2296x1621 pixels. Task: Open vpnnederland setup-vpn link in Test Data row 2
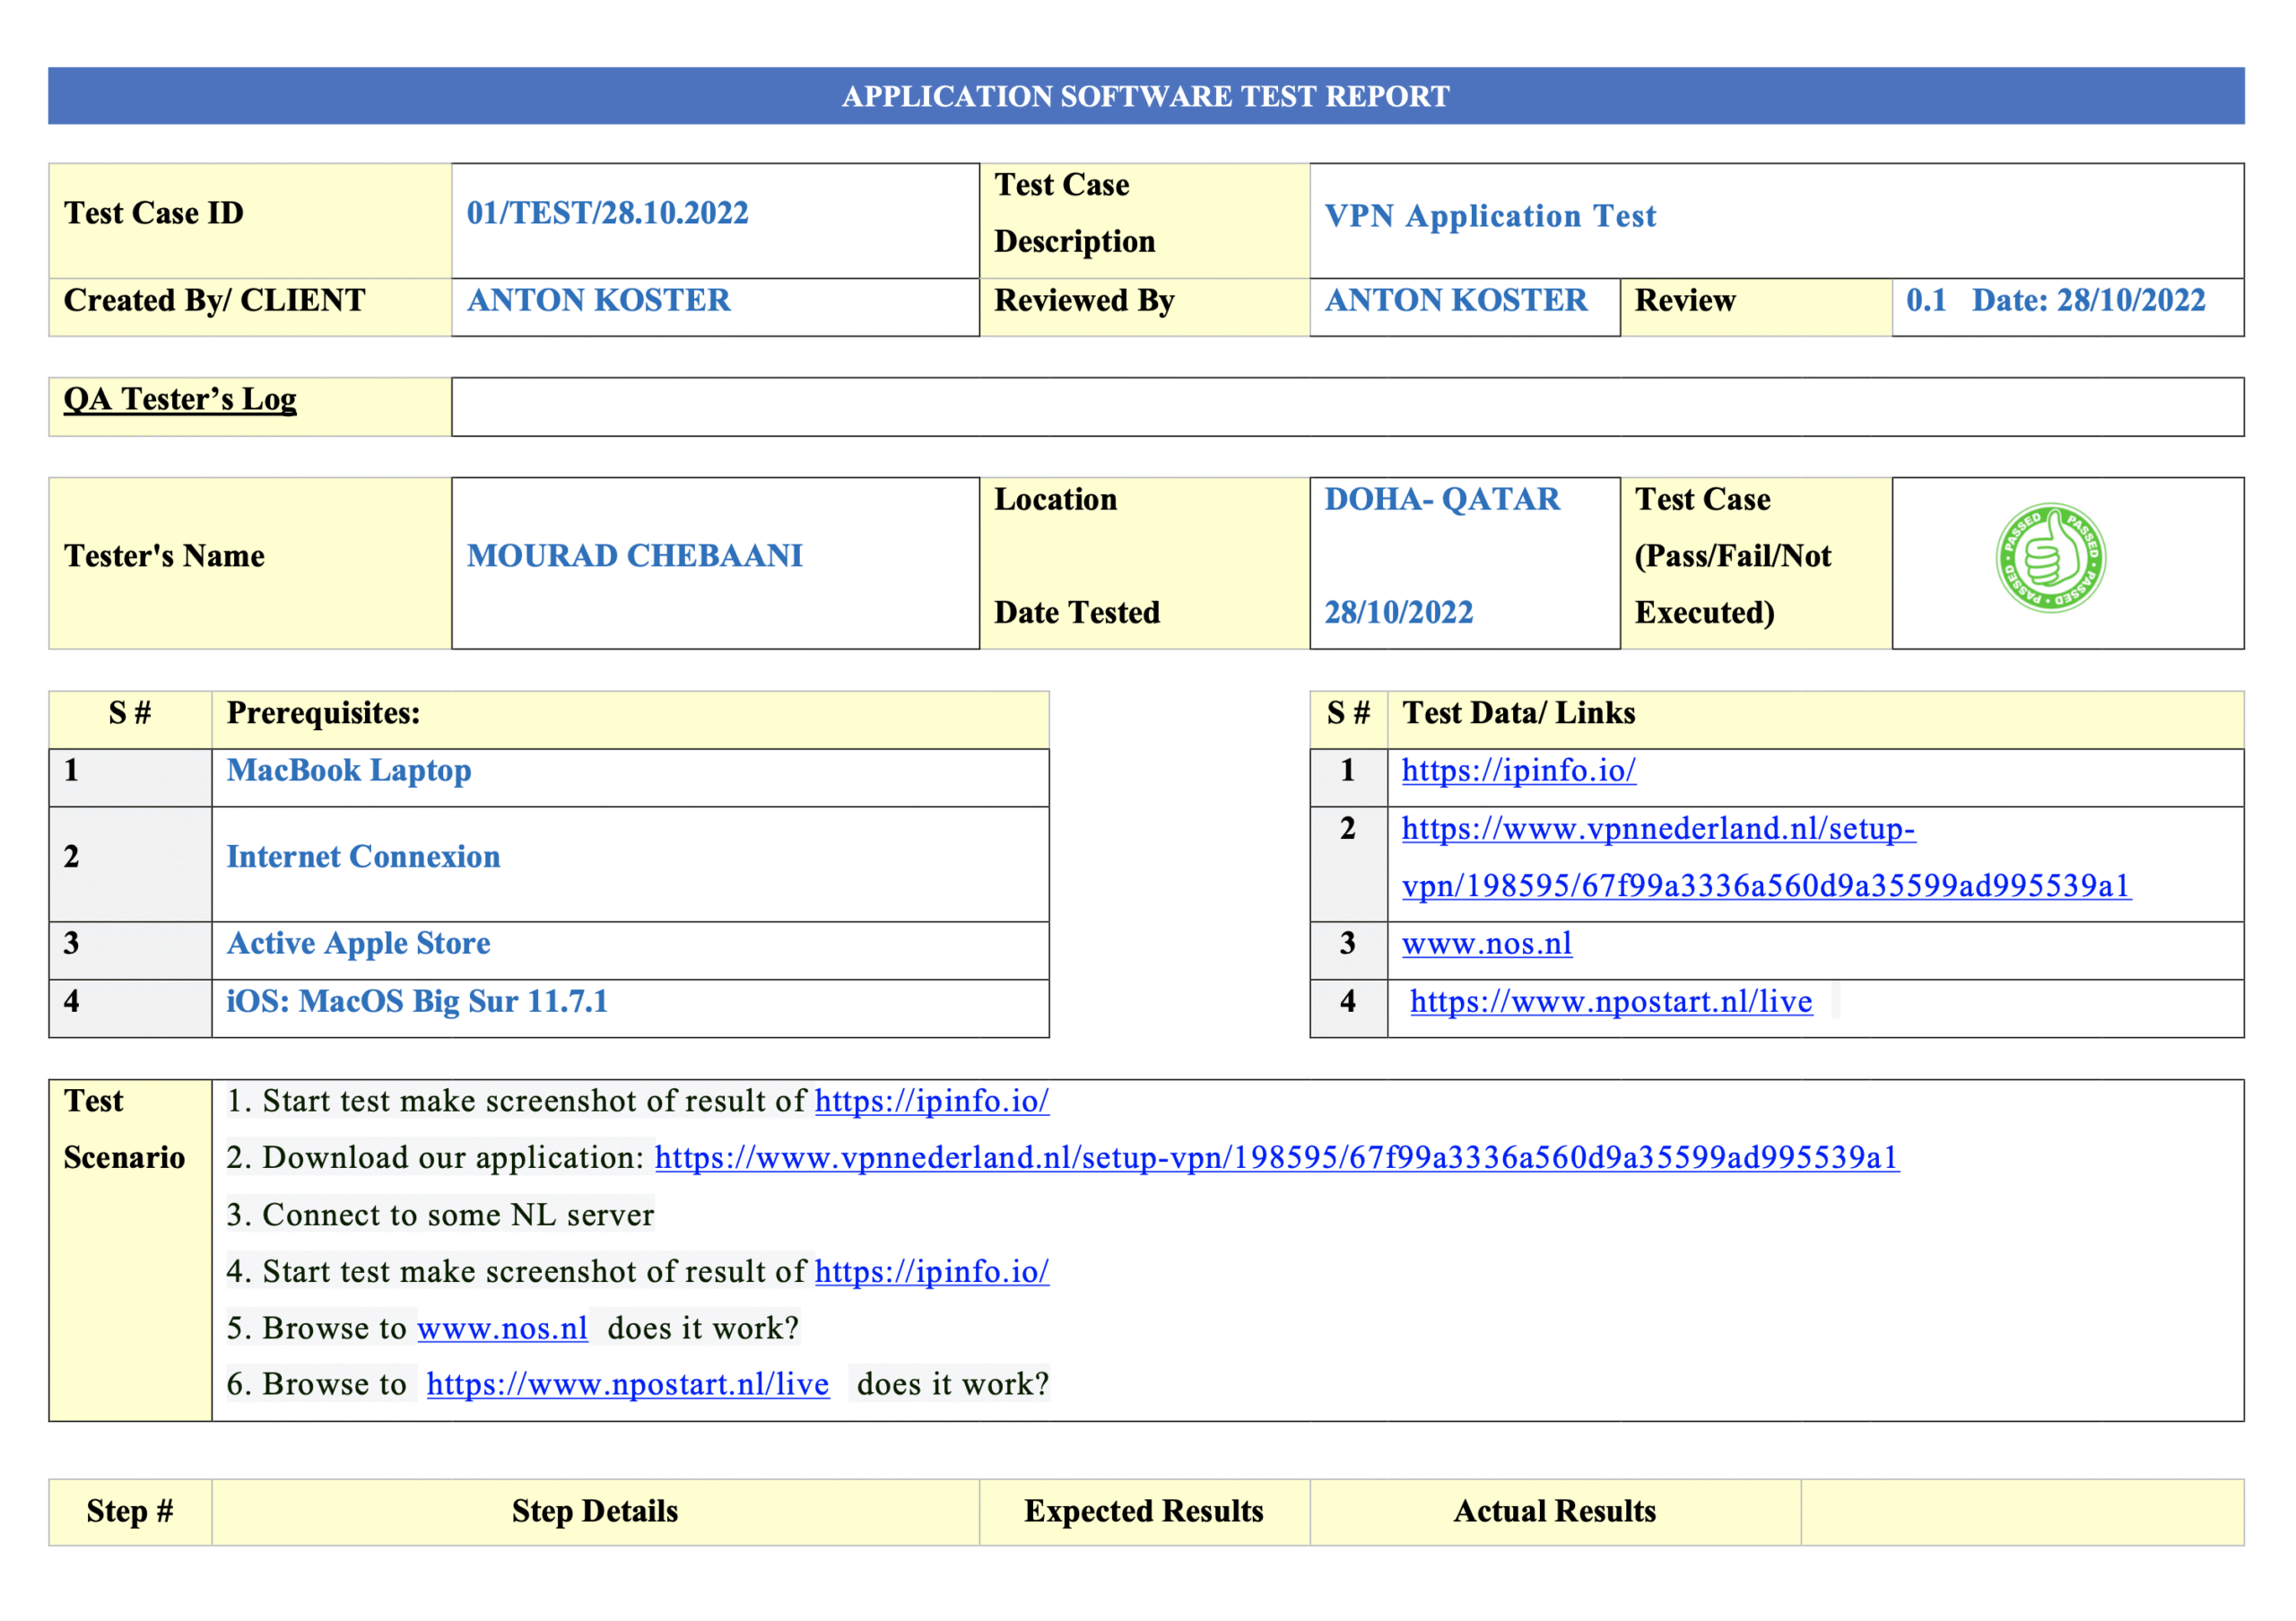[x=1766, y=856]
